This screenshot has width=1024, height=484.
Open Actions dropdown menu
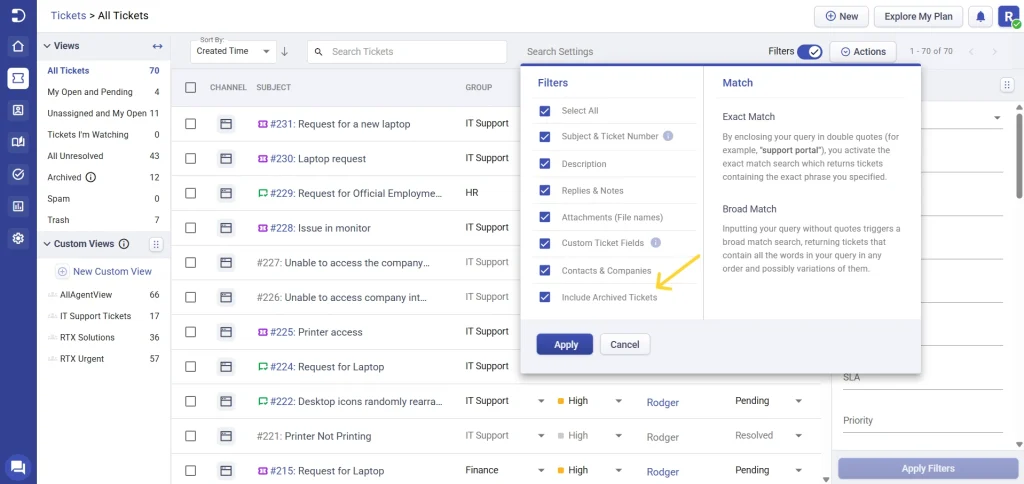tap(863, 52)
